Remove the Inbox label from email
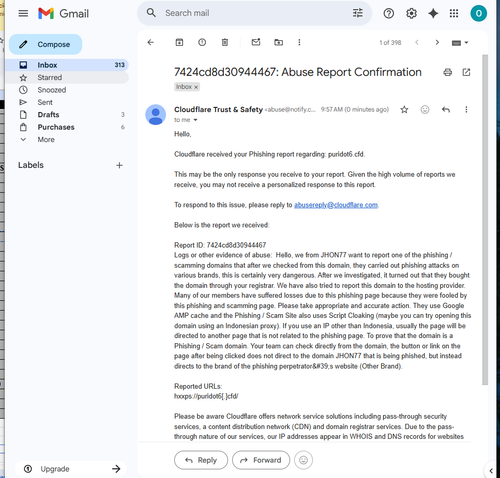This screenshot has height=478, width=500. (196, 87)
